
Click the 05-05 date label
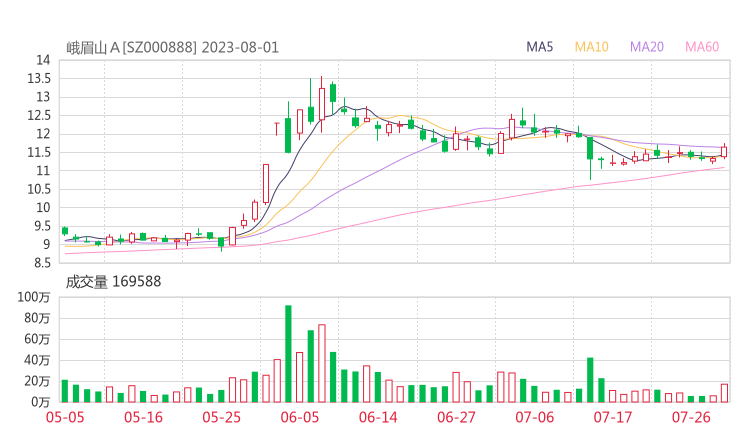[65, 417]
